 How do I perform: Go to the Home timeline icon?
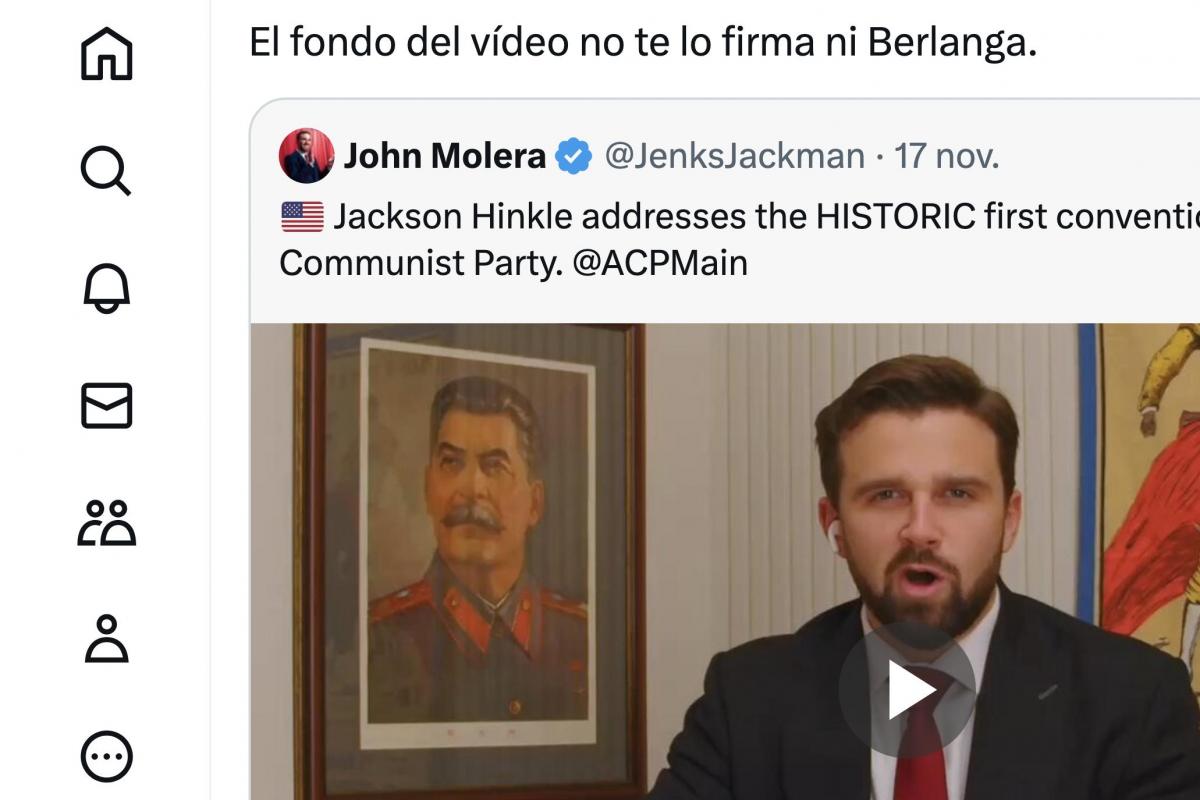coord(106,53)
